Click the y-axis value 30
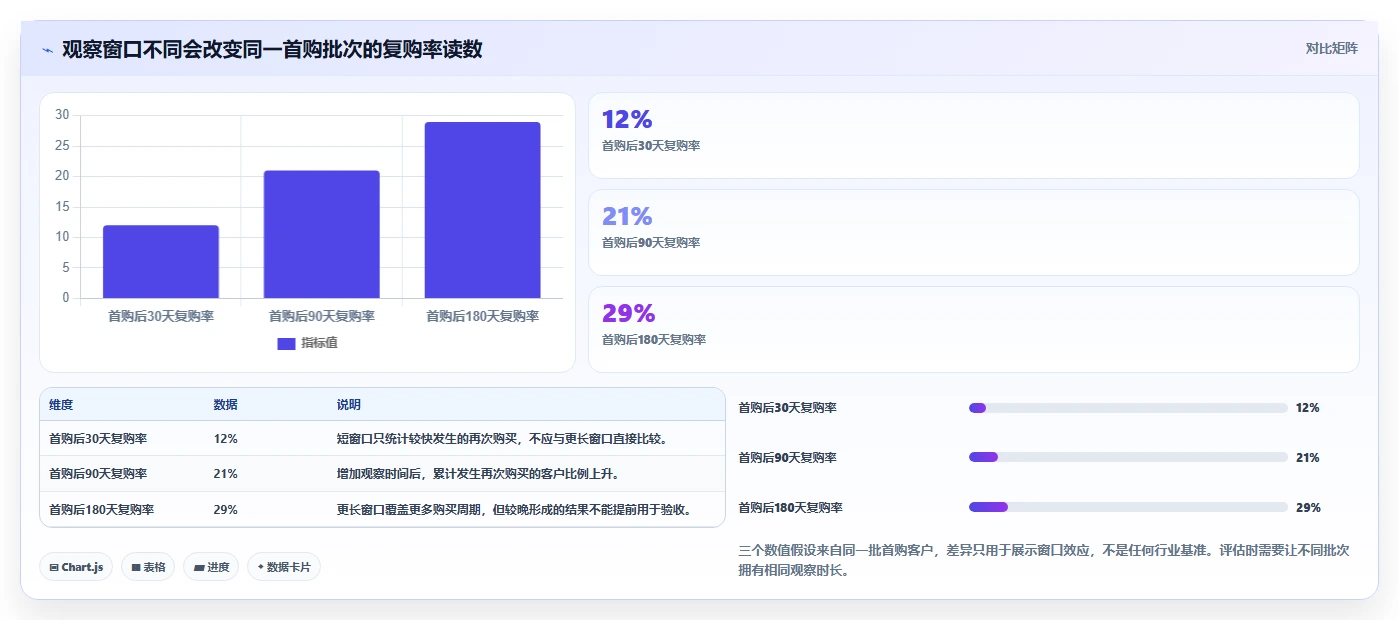 [62, 115]
